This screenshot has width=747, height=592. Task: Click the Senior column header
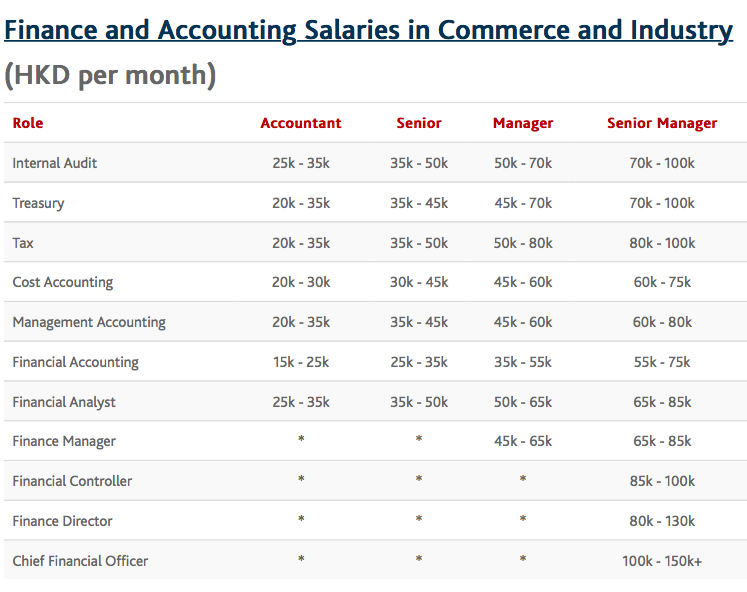[419, 123]
